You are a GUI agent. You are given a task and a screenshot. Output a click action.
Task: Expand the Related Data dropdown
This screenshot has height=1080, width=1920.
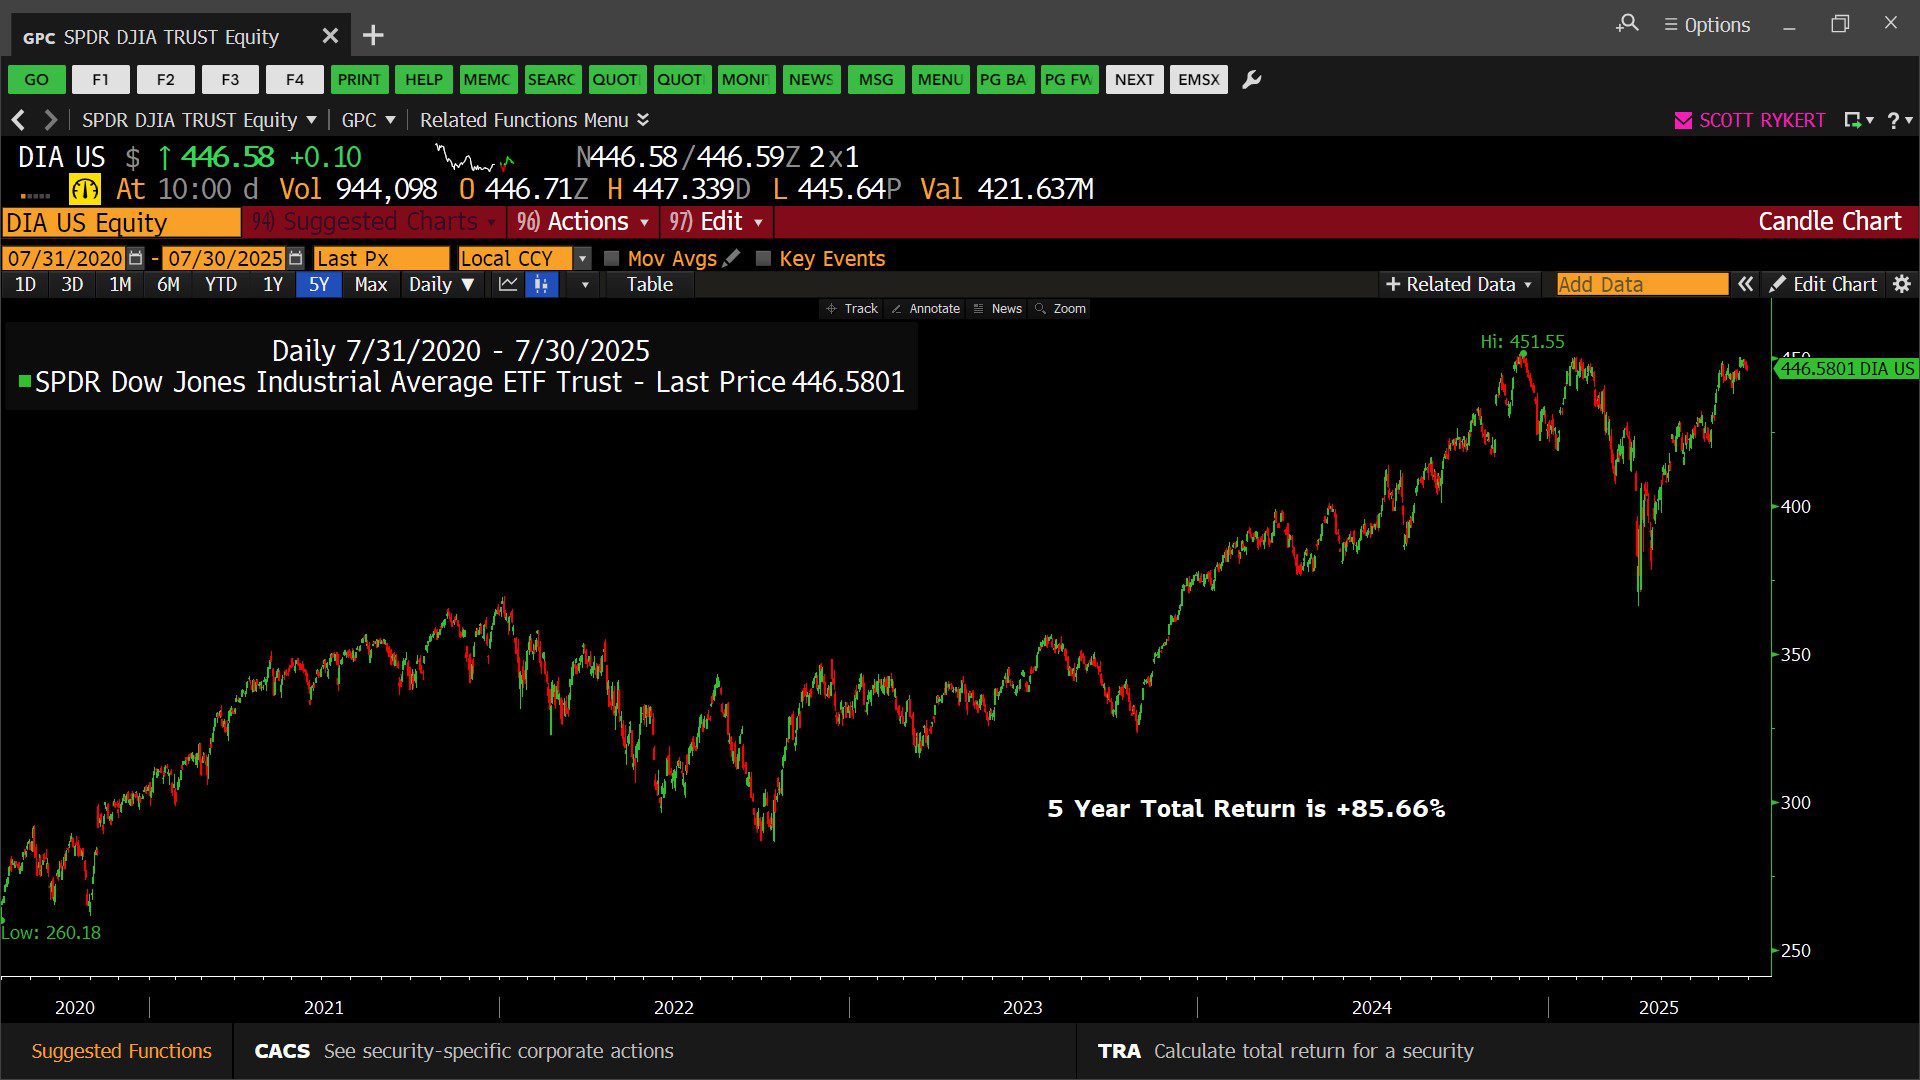click(1458, 285)
